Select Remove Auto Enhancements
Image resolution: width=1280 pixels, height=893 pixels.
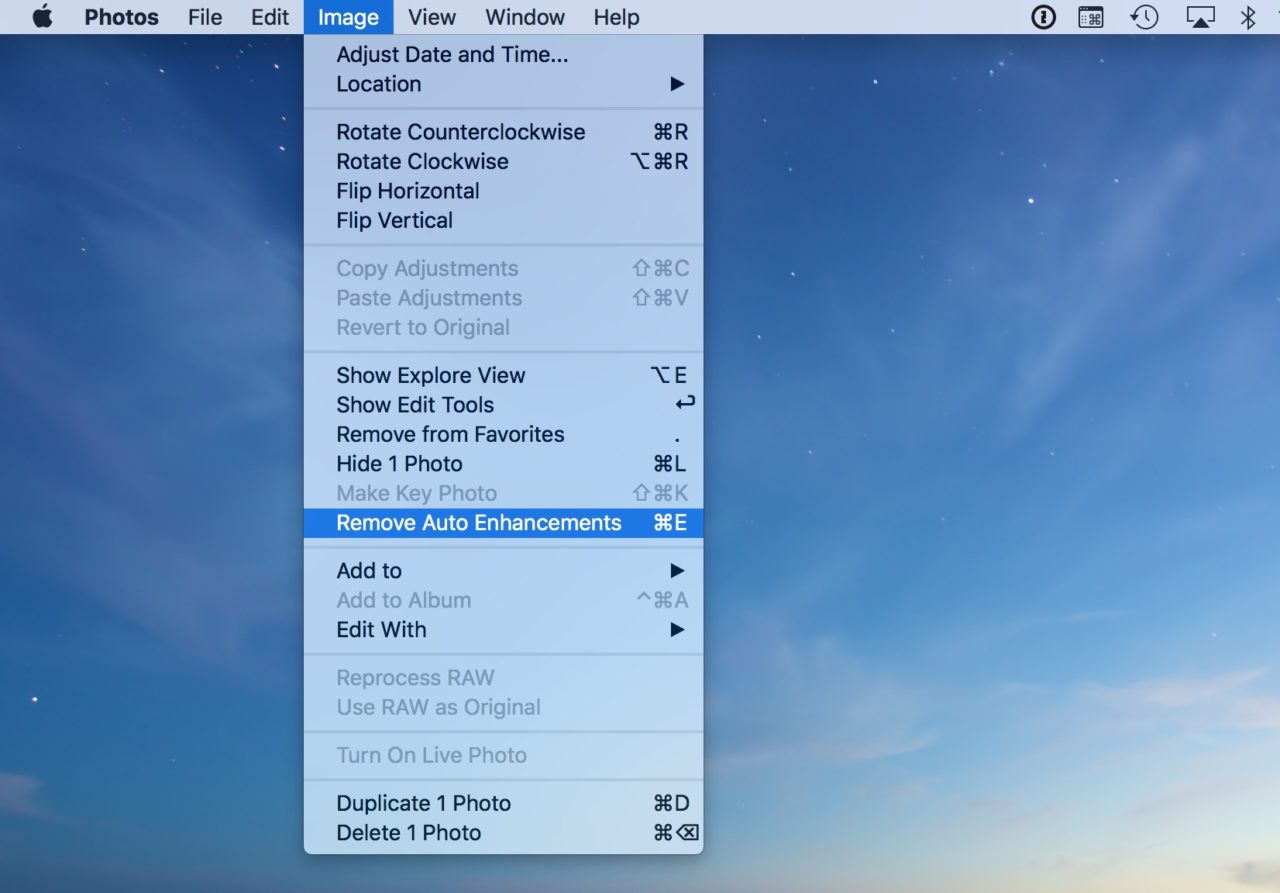click(503, 523)
